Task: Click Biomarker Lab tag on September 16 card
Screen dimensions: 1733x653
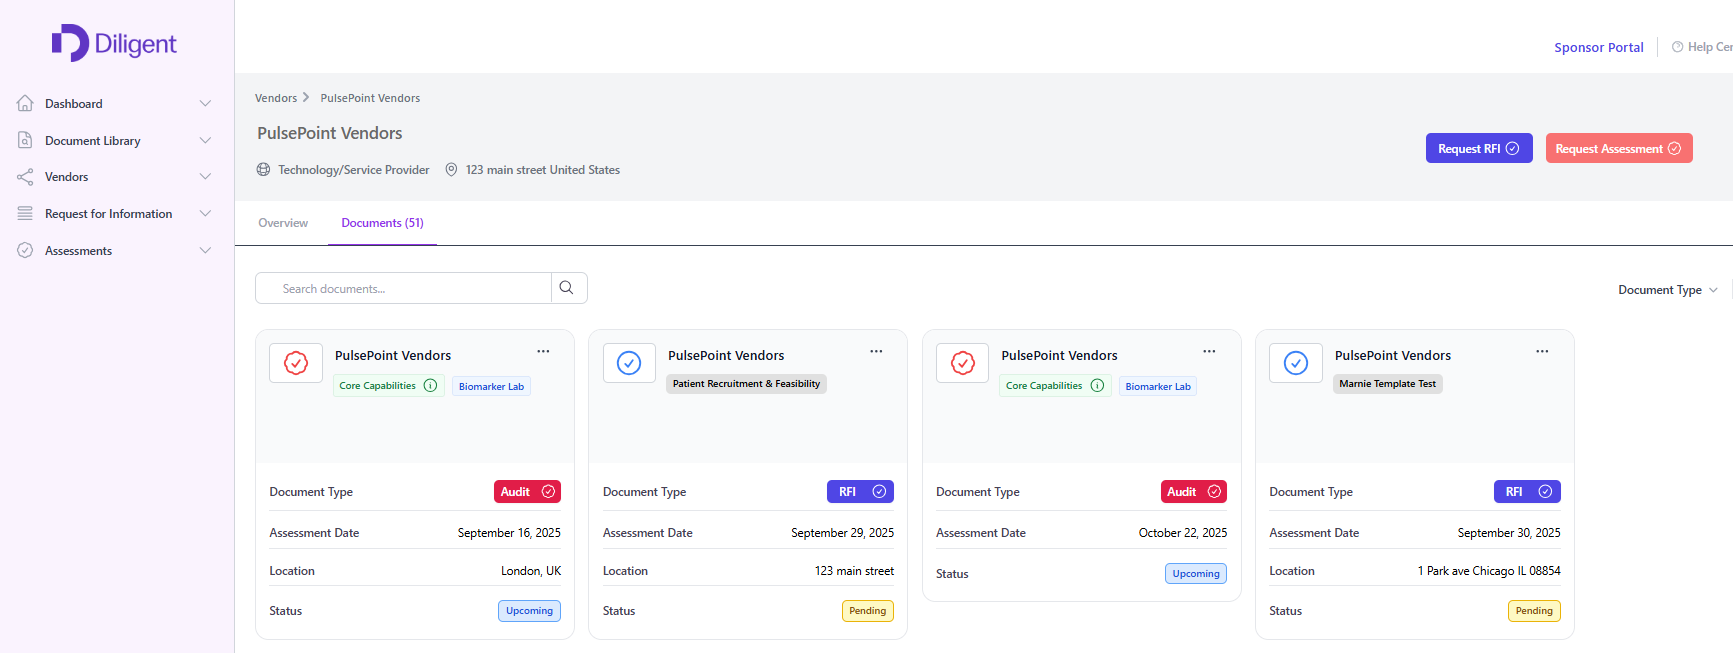Action: [491, 386]
